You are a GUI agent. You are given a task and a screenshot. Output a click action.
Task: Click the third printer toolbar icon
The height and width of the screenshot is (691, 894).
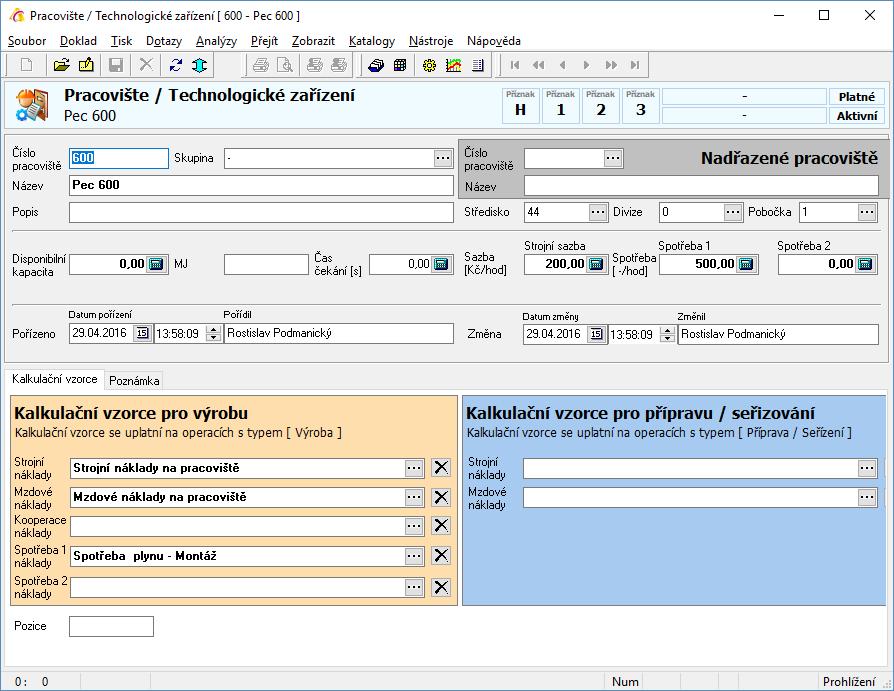pyautogui.click(x=314, y=65)
